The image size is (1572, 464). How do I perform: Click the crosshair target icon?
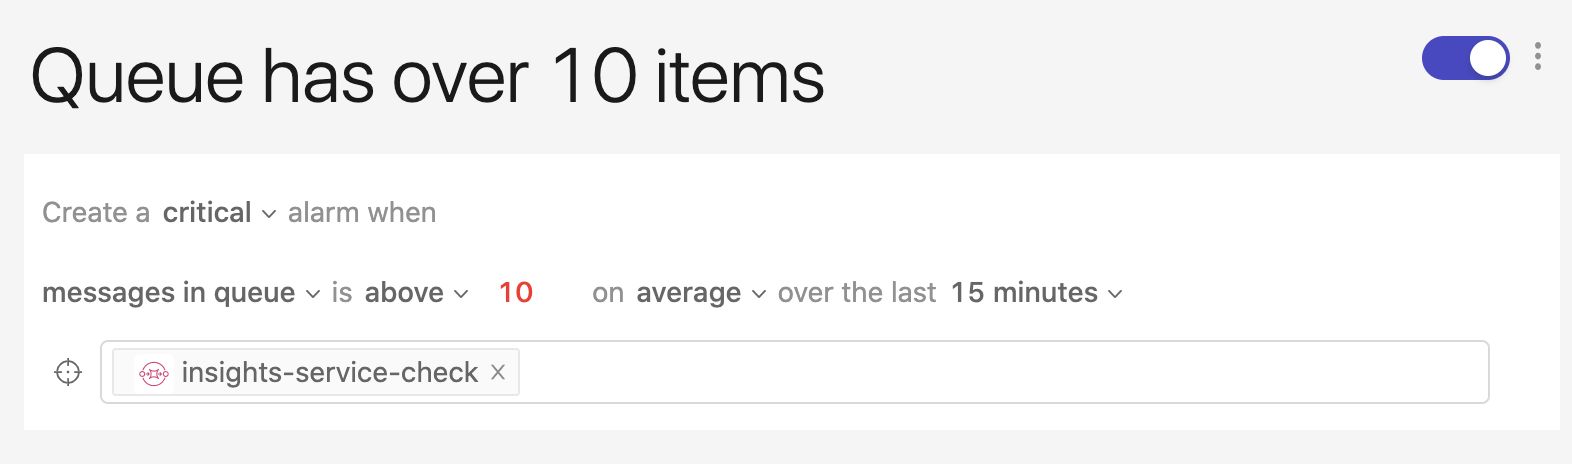68,372
